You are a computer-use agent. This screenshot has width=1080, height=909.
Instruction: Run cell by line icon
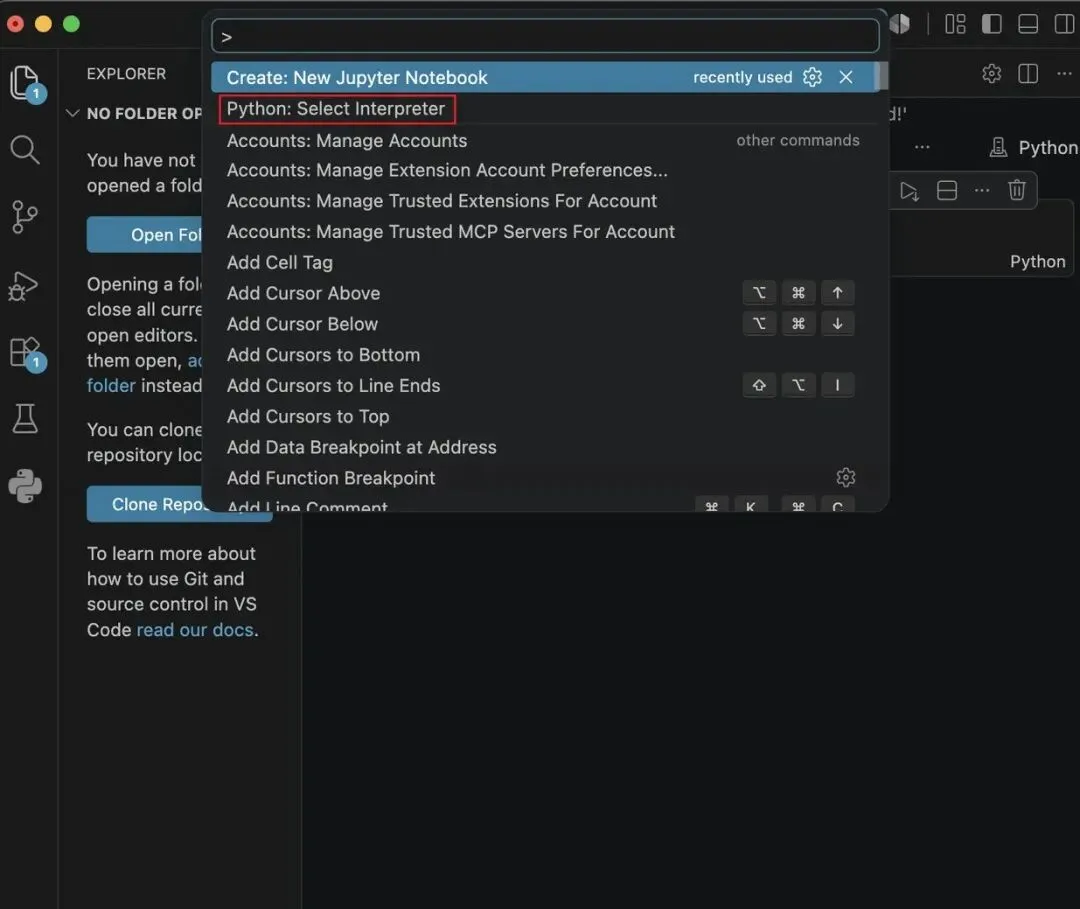(909, 191)
